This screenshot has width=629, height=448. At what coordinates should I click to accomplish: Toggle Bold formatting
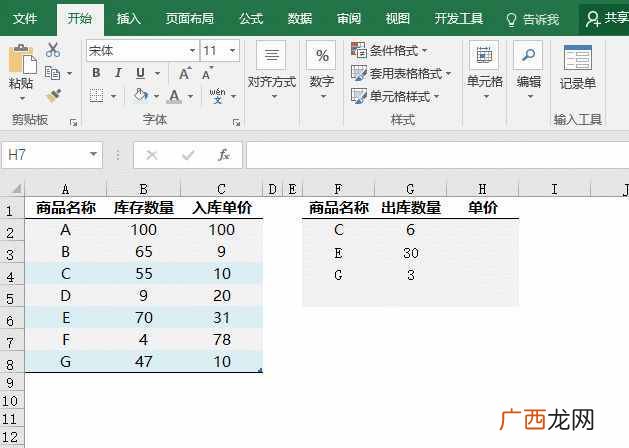(x=96, y=73)
